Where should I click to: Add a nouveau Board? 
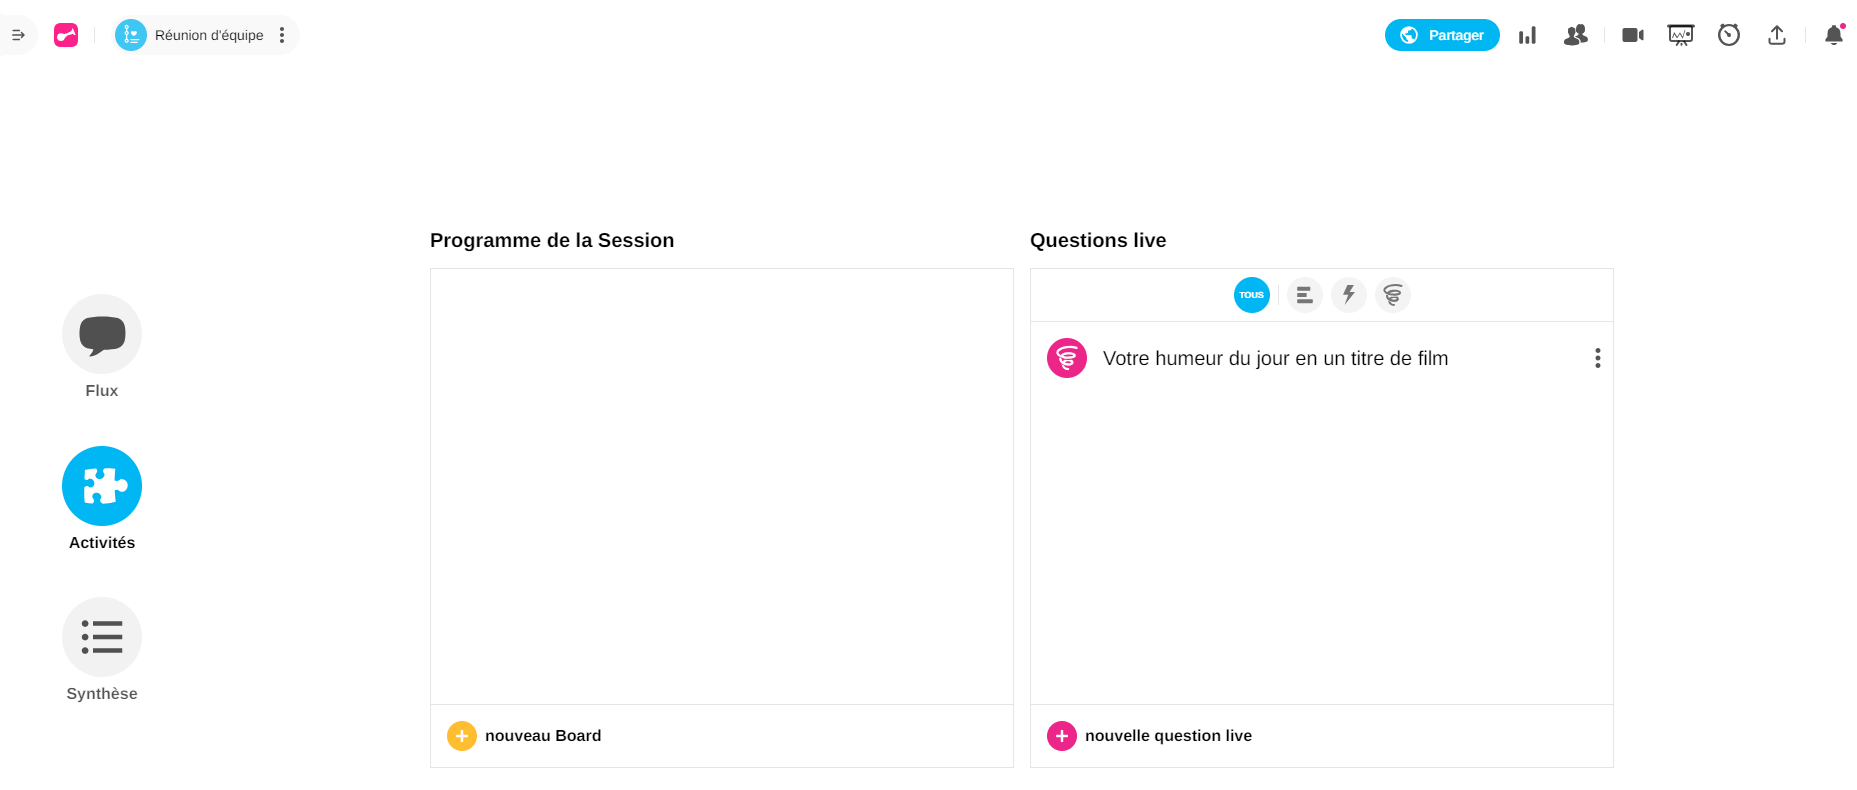point(525,736)
